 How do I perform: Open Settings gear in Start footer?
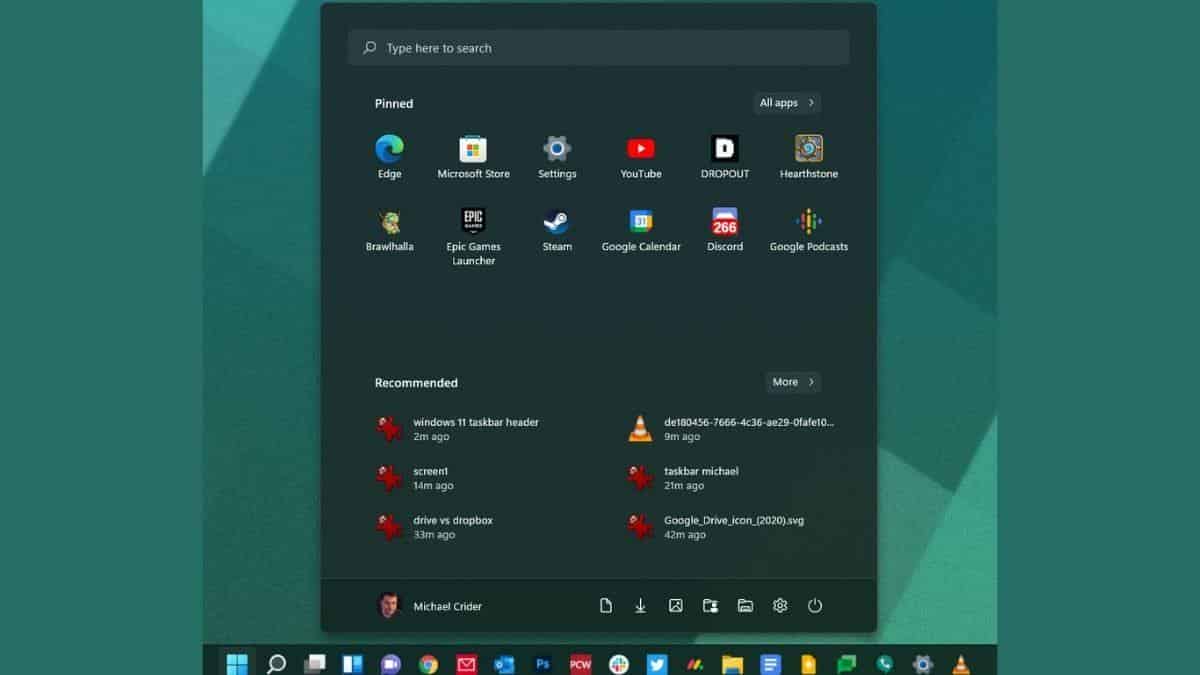[780, 606]
